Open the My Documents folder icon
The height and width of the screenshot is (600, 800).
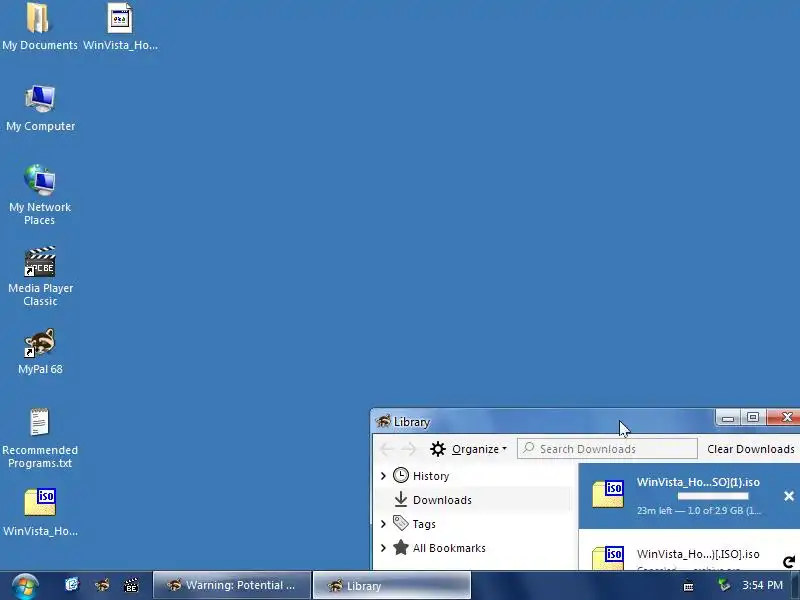38,18
